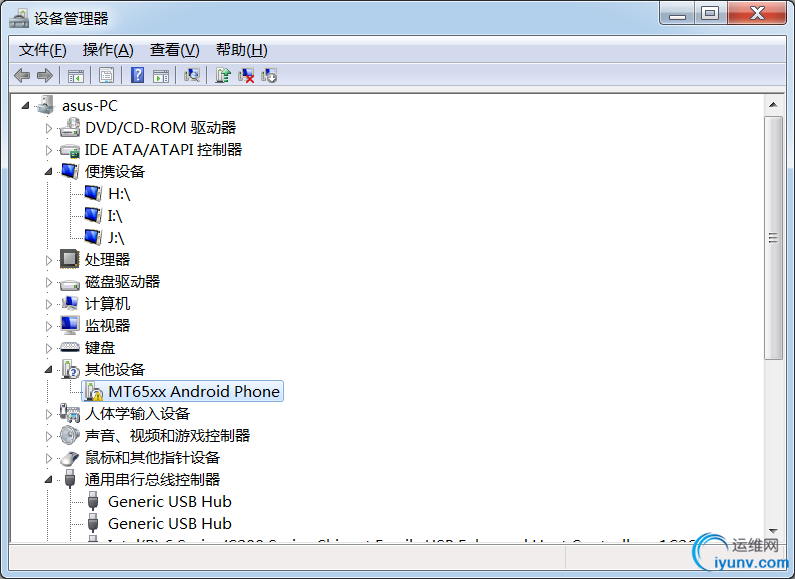The height and width of the screenshot is (579, 795).
Task: Click the 声音、视频和游戏控制器 speaker icon
Action: click(69, 435)
